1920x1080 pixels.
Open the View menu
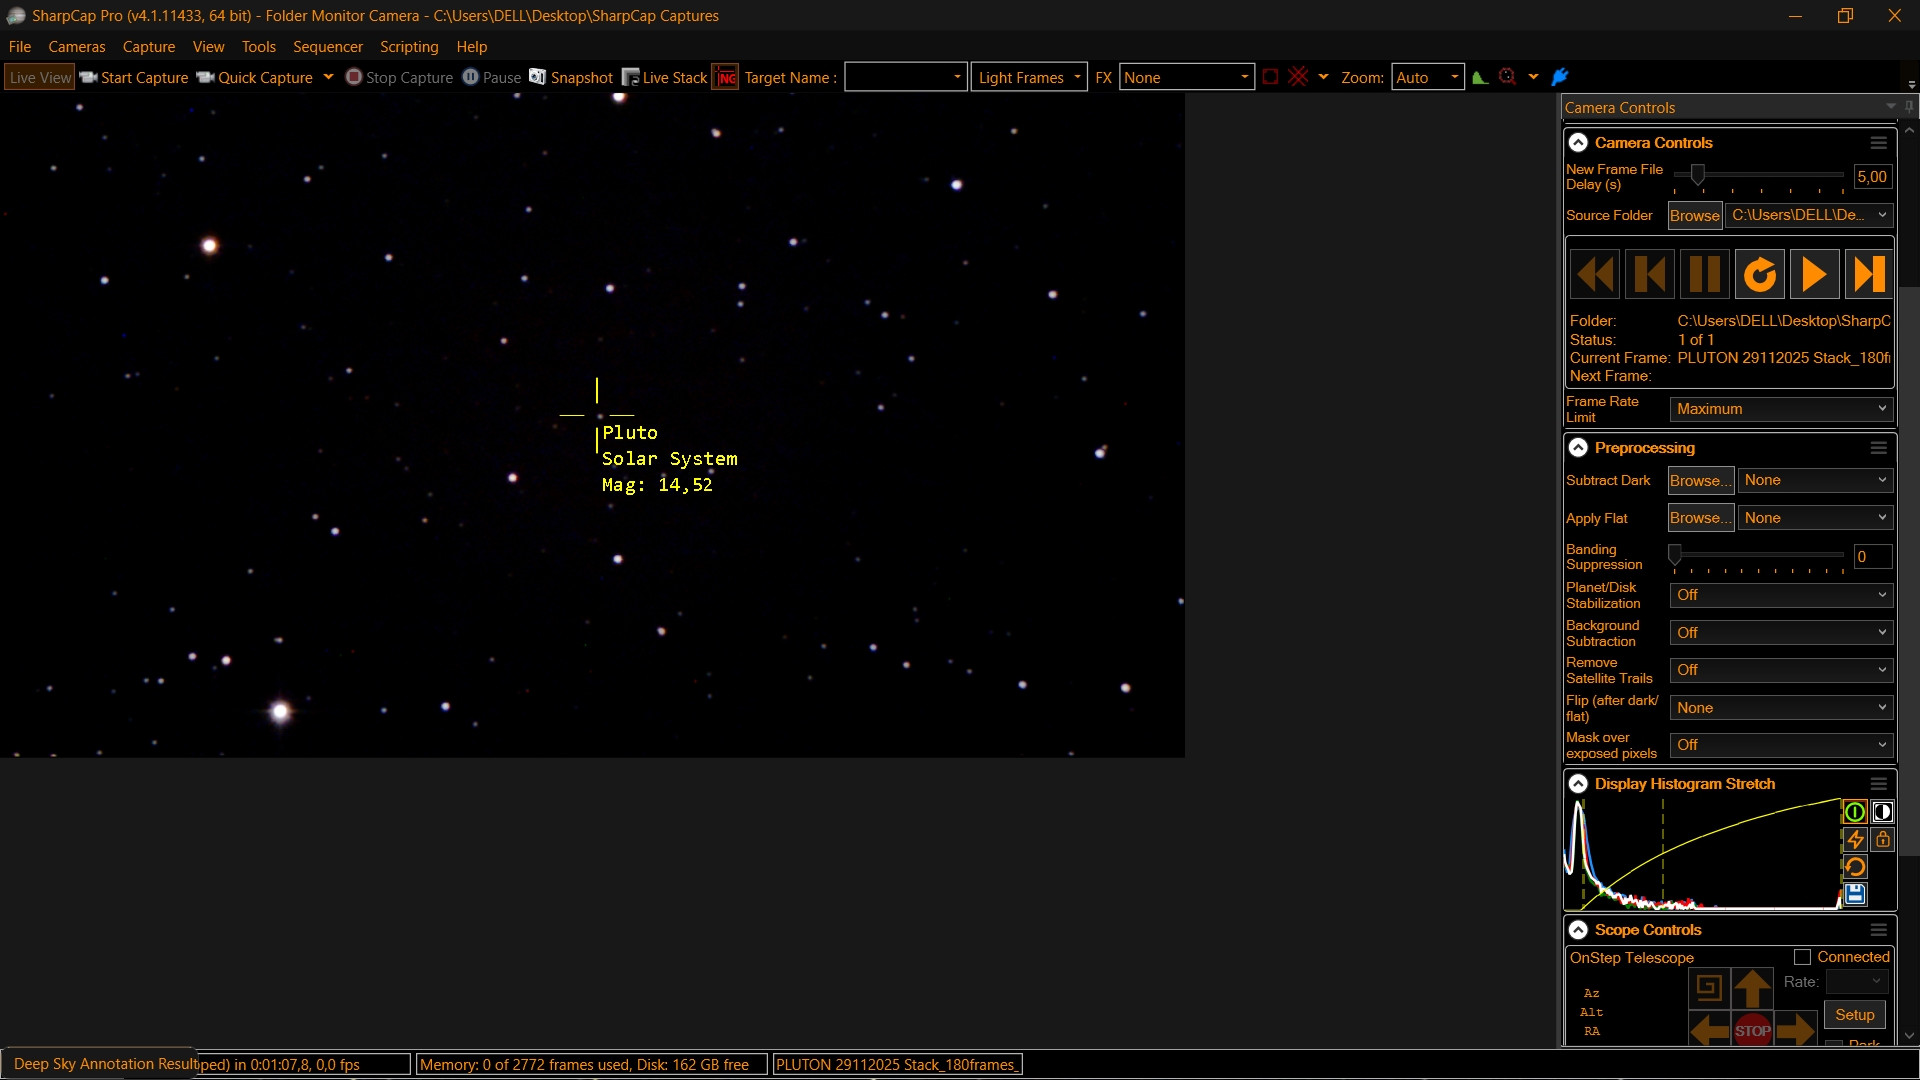tap(209, 47)
